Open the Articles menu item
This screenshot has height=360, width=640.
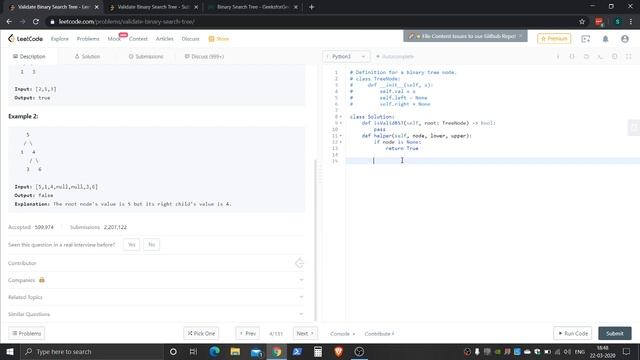(164, 39)
